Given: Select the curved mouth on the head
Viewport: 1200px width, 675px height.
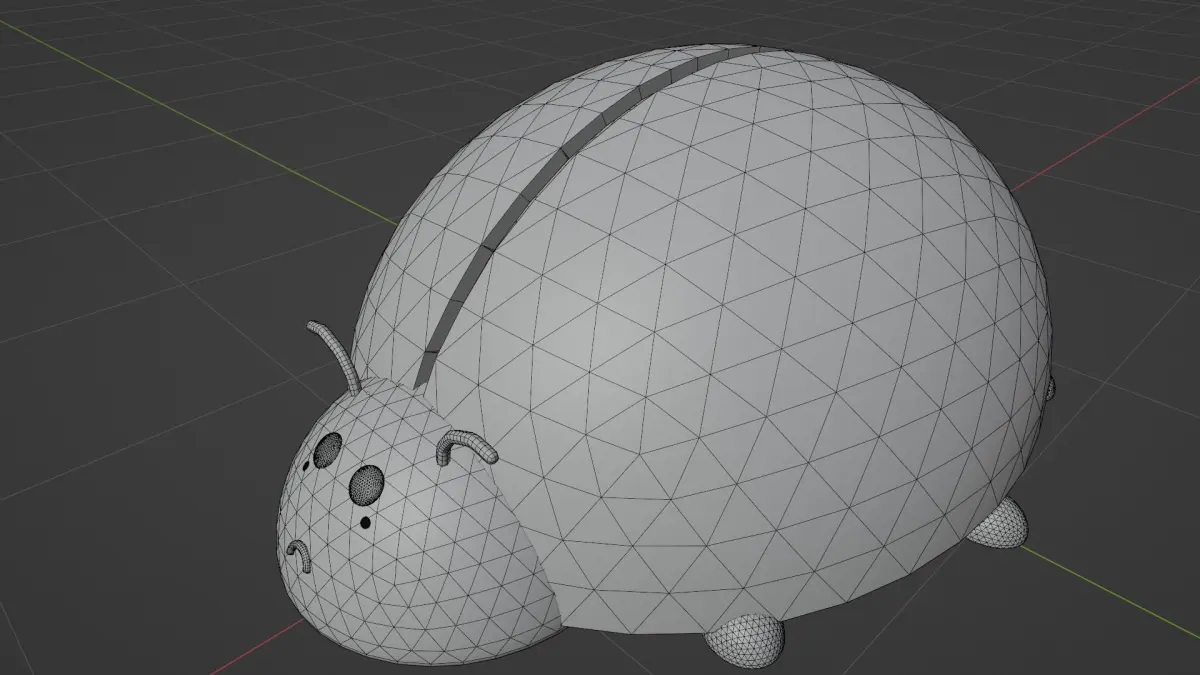Looking at the screenshot, I should point(298,555).
